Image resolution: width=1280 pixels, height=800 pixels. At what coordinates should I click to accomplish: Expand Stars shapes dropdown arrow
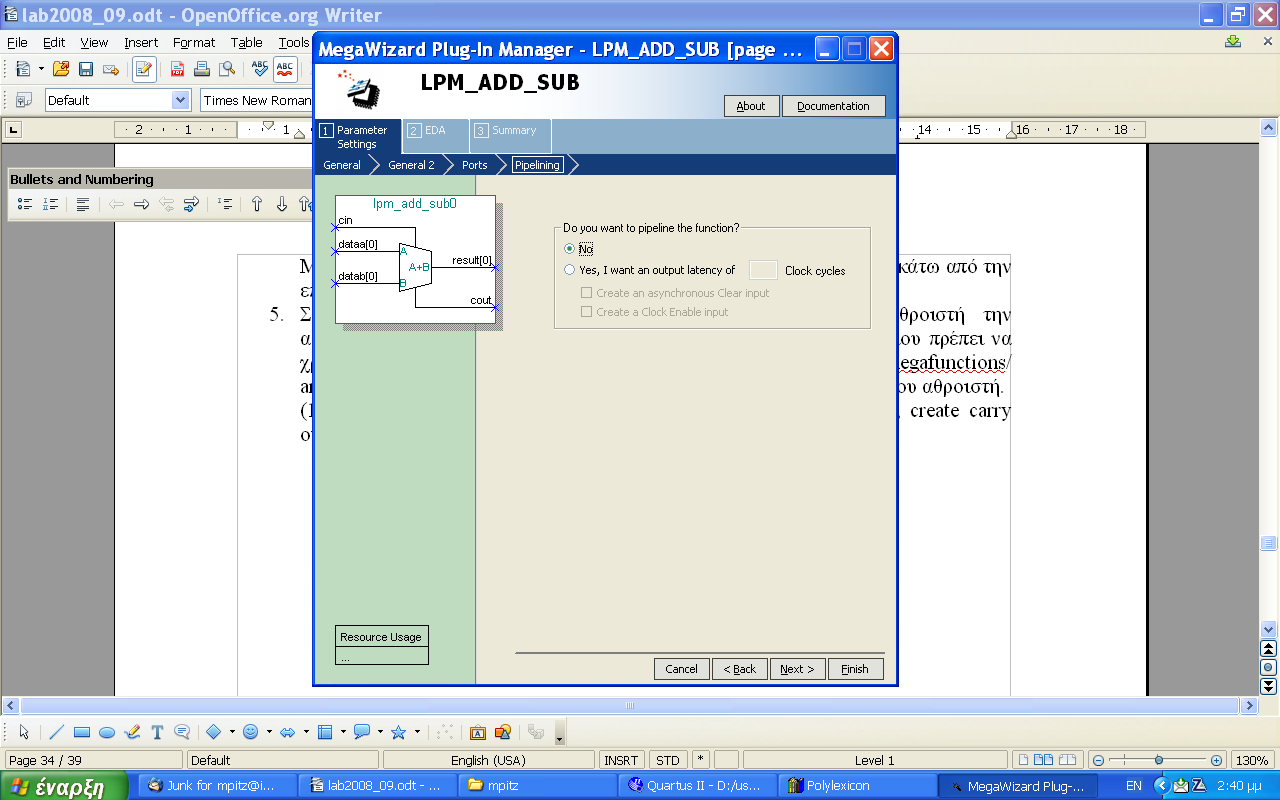(x=417, y=732)
